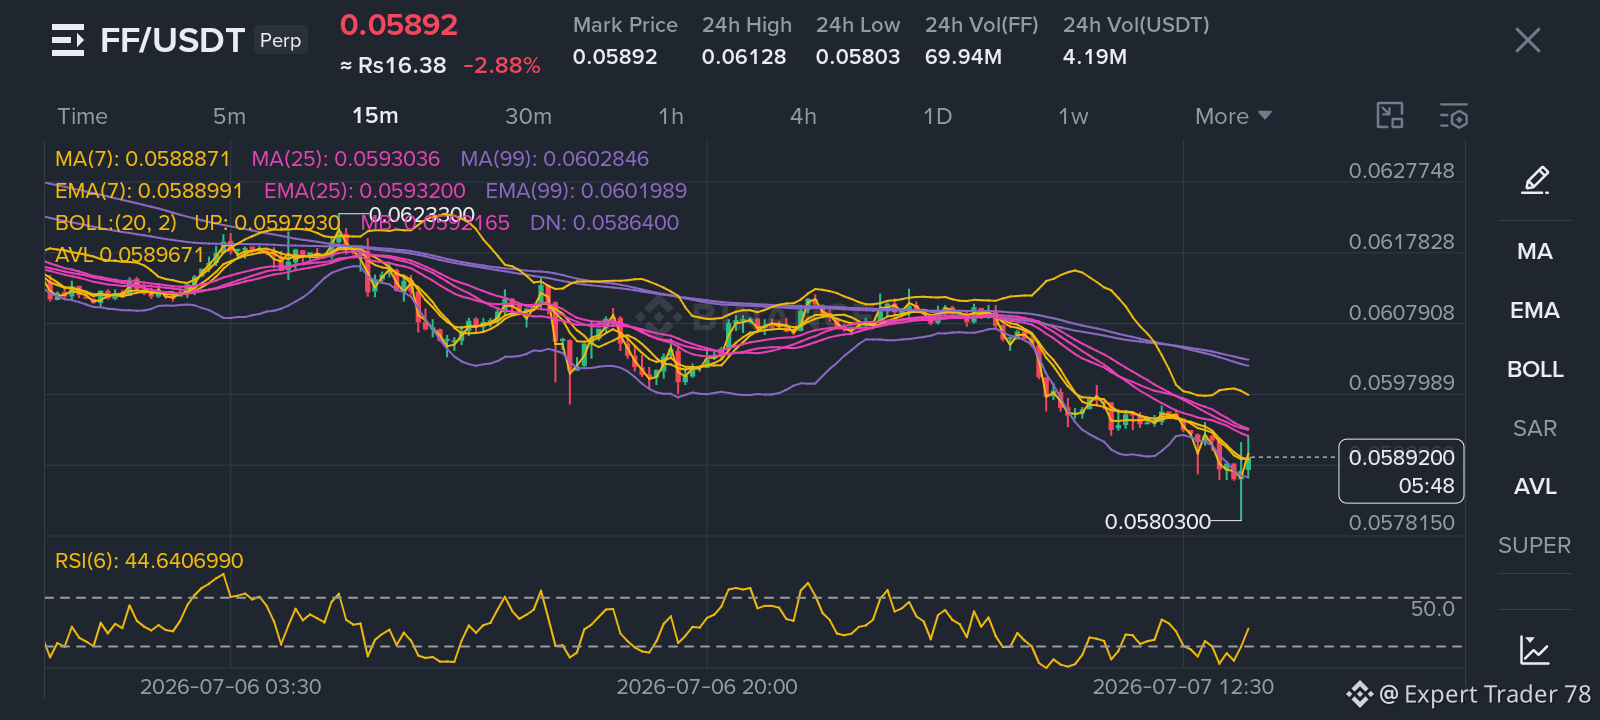The width and height of the screenshot is (1600, 720).
Task: Click the EMA(7) legend value
Action: tap(149, 191)
